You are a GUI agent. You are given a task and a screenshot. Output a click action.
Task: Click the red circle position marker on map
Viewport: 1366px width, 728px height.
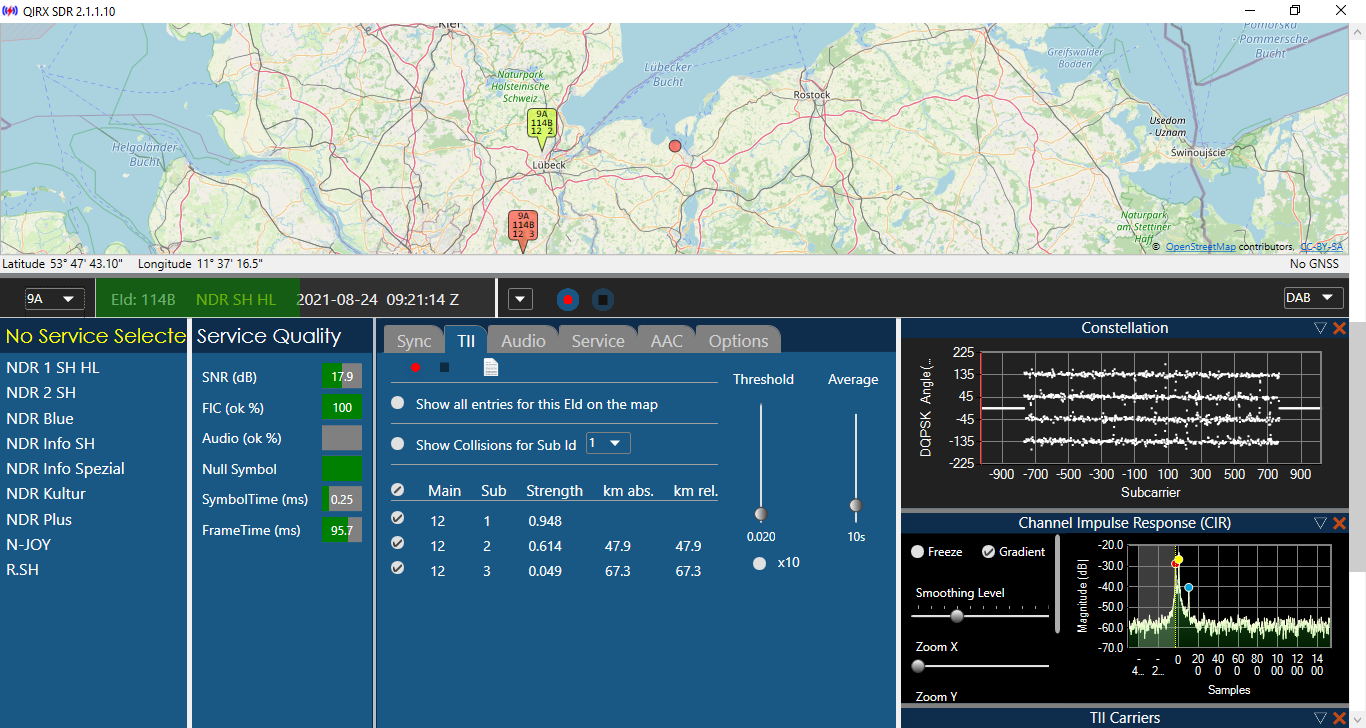coord(675,146)
